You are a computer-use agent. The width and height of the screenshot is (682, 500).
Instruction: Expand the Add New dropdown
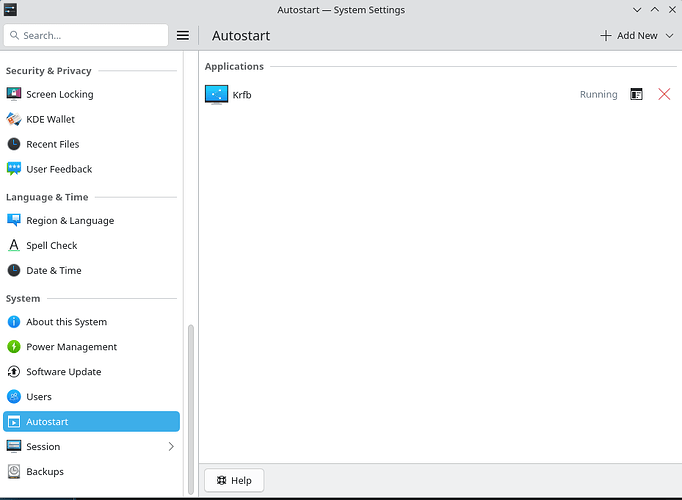click(x=637, y=35)
